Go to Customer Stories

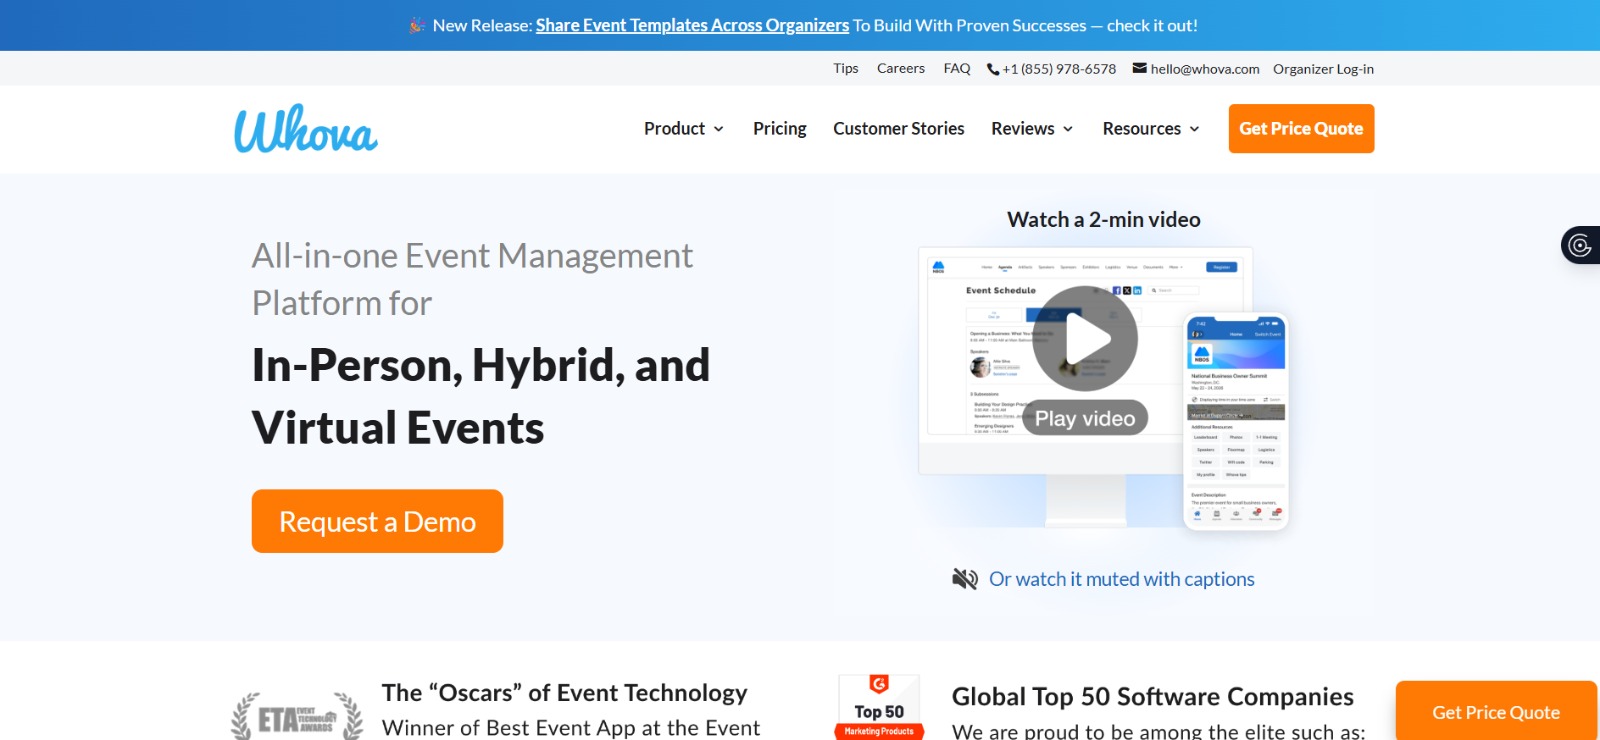click(x=898, y=129)
